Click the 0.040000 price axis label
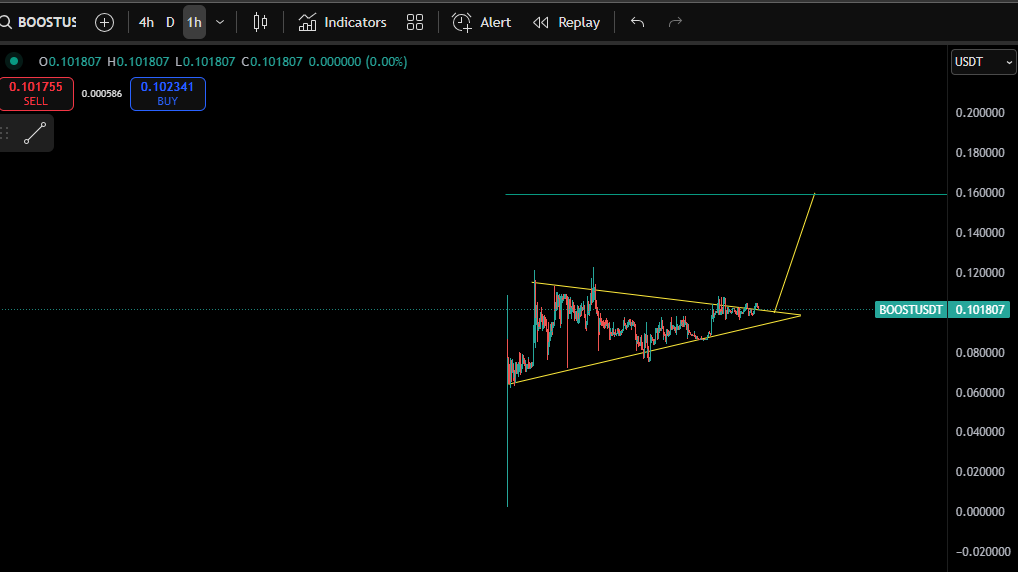This screenshot has height=572, width=1018. click(x=980, y=431)
